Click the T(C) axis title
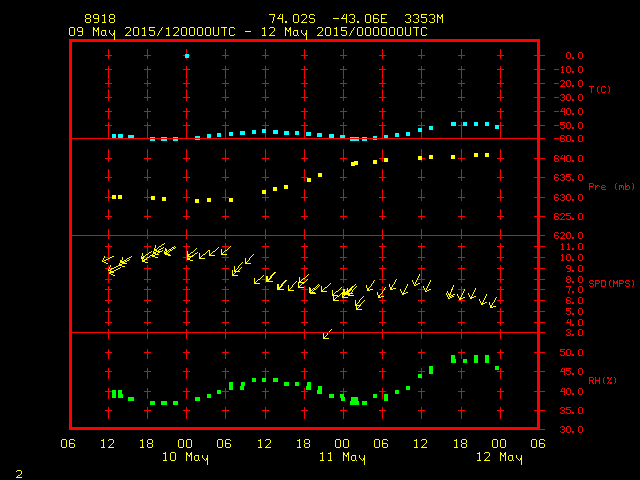 tap(600, 89)
